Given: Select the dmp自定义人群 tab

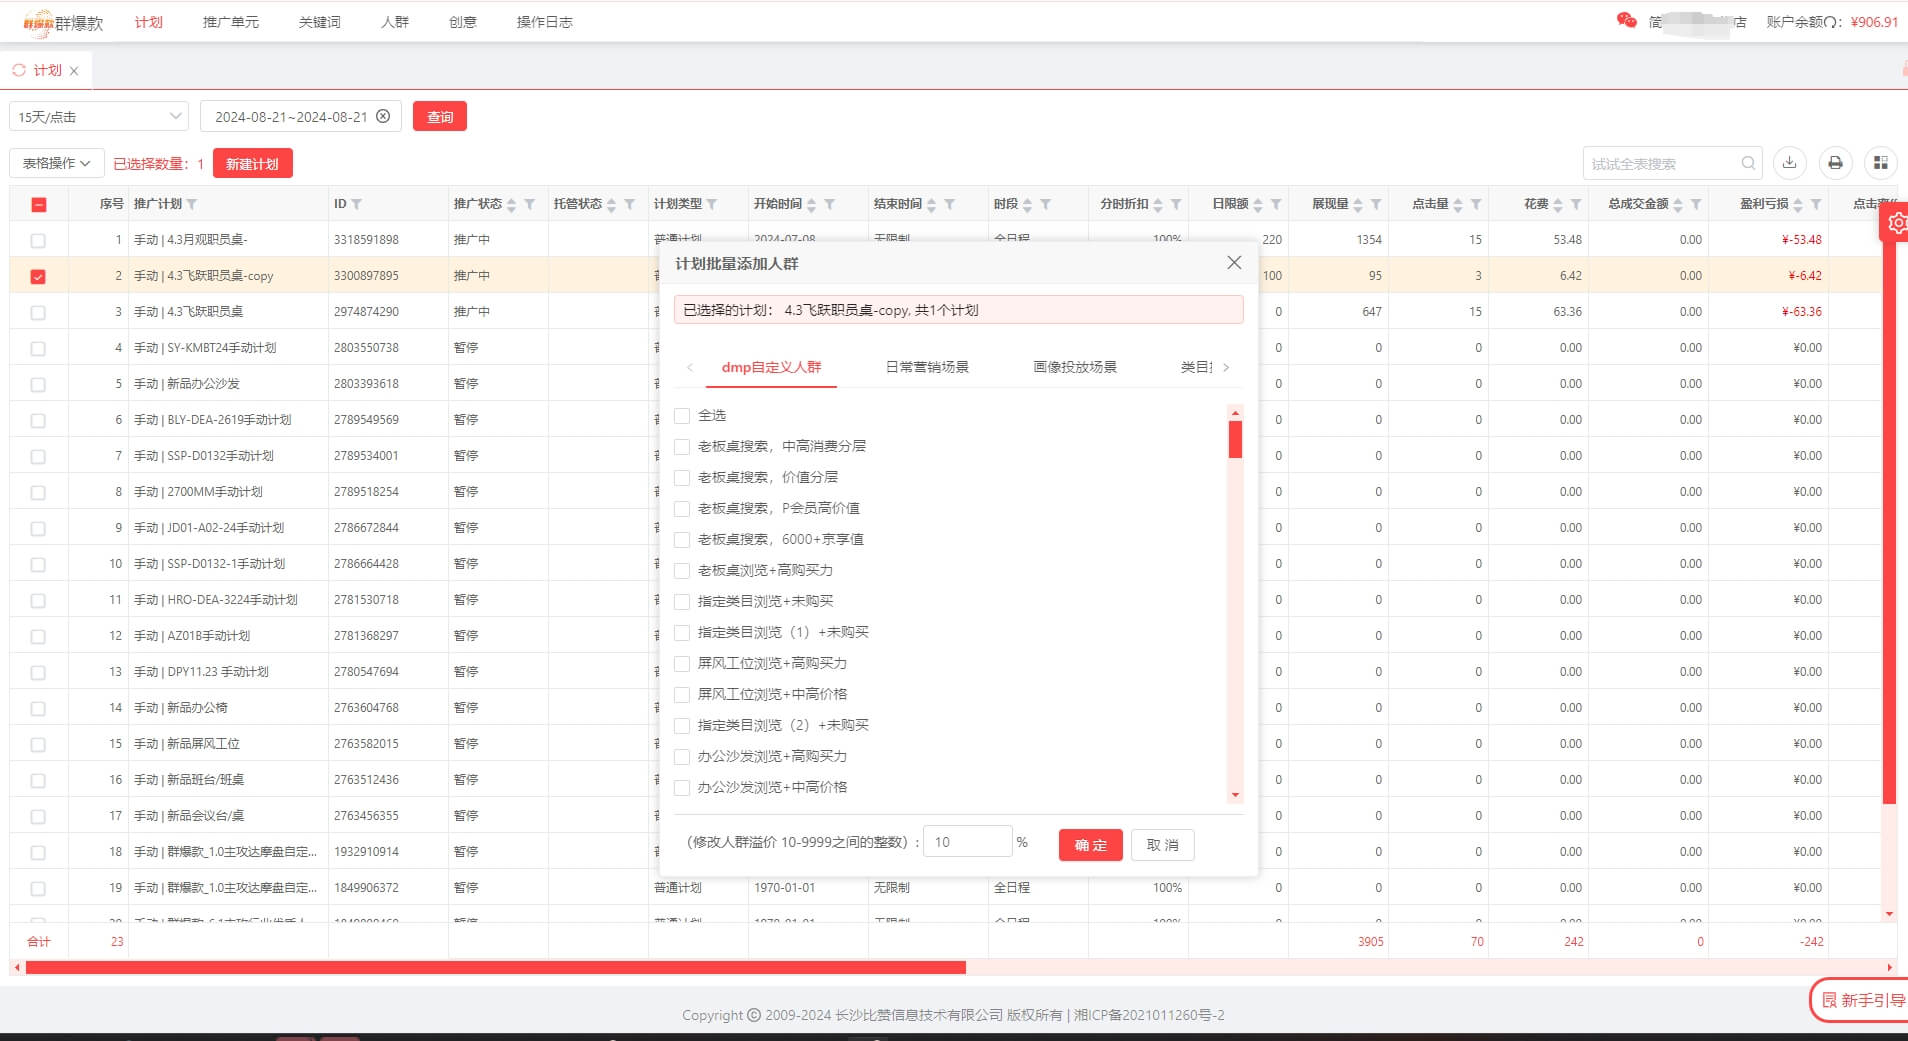Looking at the screenshot, I should [x=771, y=367].
